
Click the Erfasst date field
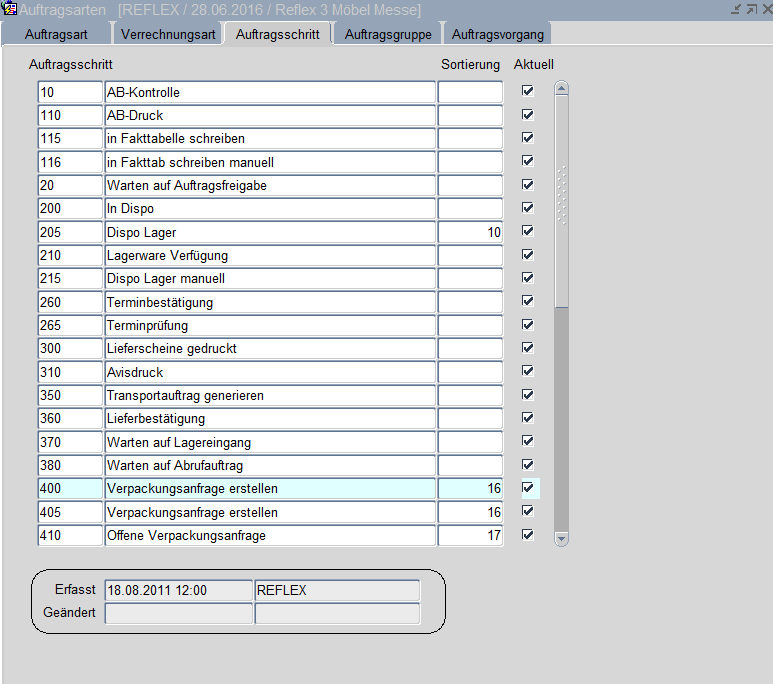tap(178, 590)
